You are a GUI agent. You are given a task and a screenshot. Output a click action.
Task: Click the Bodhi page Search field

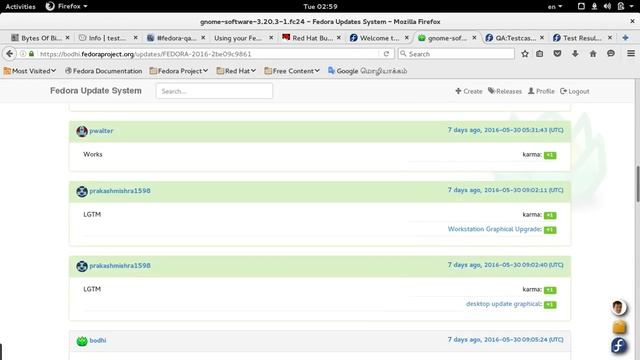(x=214, y=91)
